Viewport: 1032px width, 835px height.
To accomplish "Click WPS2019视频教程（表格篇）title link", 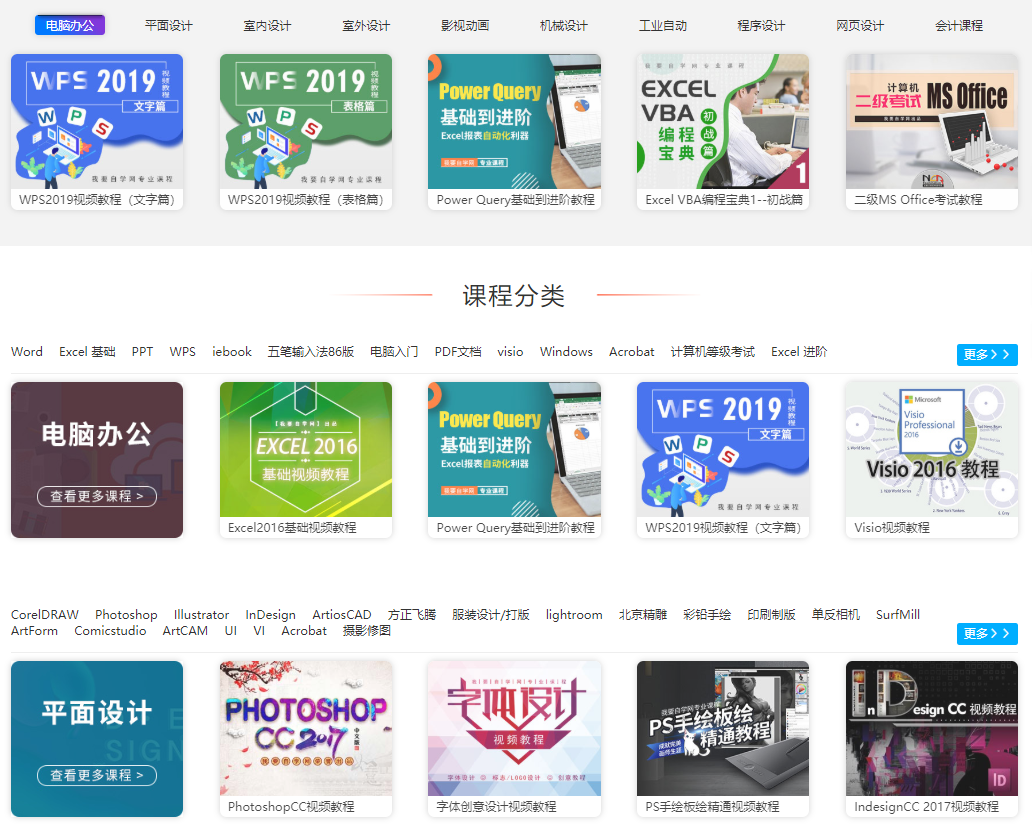I will point(305,199).
